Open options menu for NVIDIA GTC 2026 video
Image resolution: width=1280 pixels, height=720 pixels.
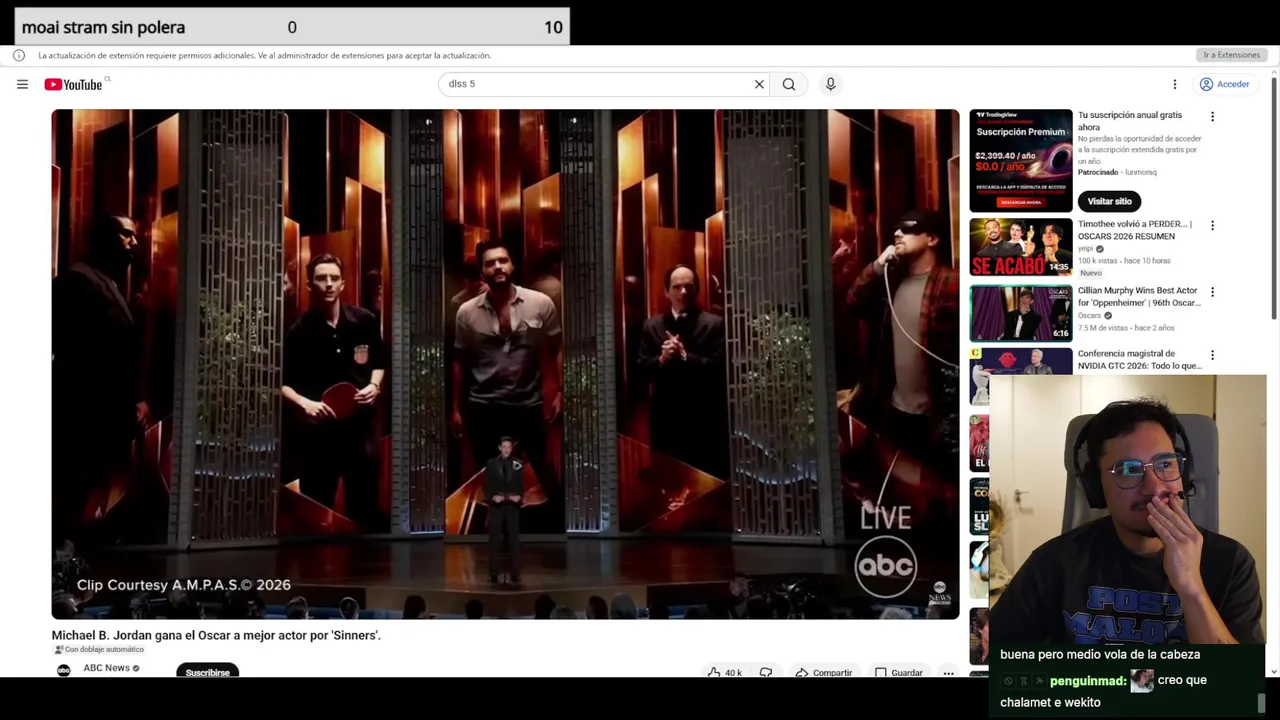tap(1212, 355)
